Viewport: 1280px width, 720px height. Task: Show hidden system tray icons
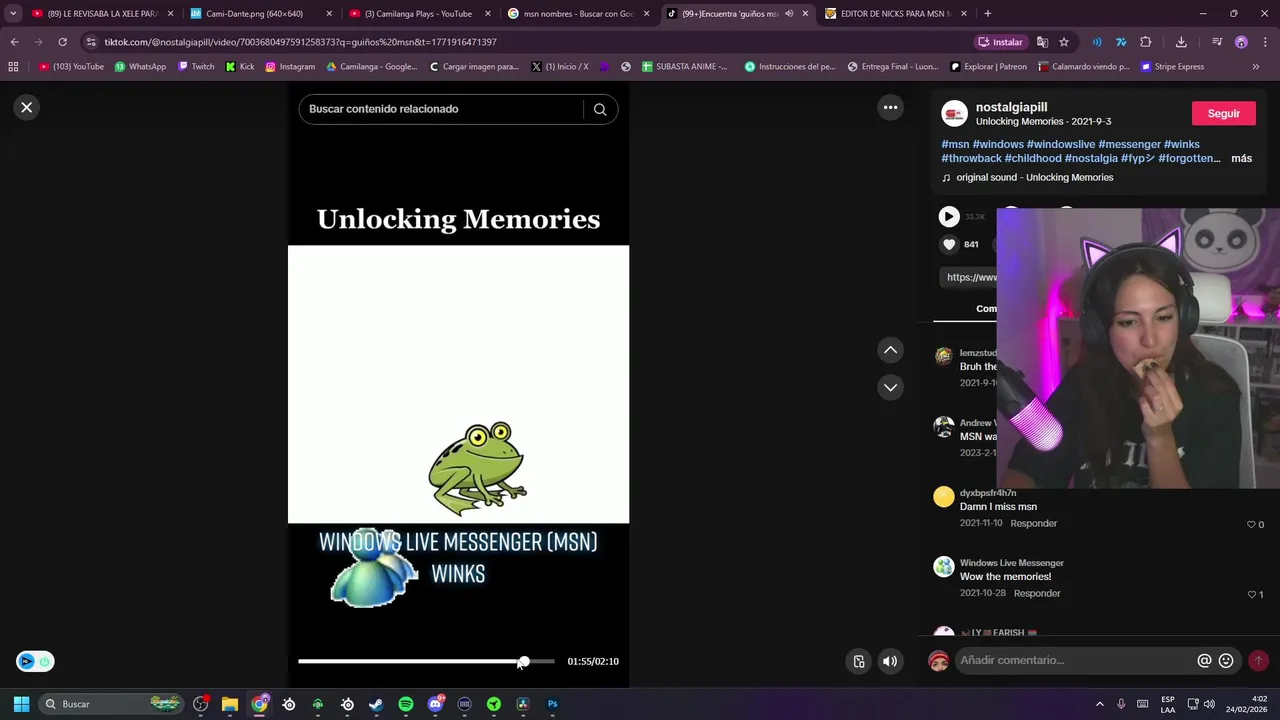tap(1100, 704)
